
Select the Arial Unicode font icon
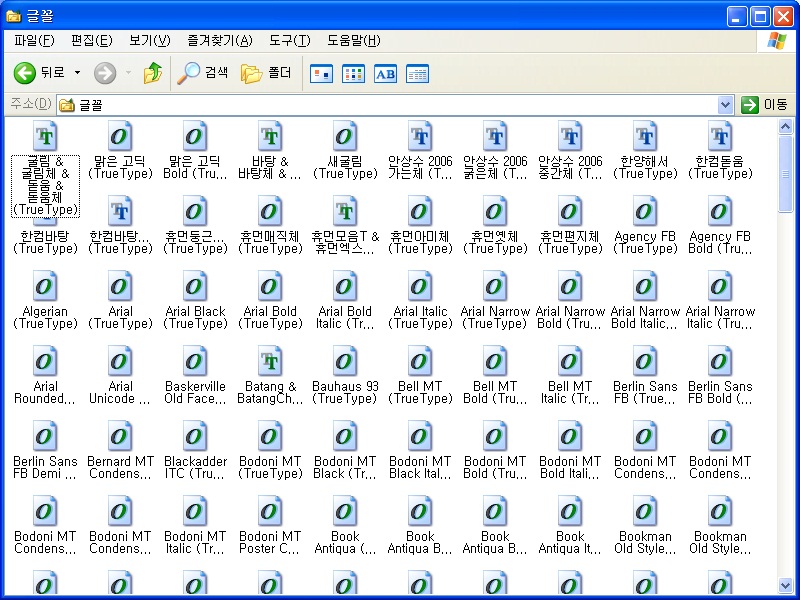[x=120, y=361]
